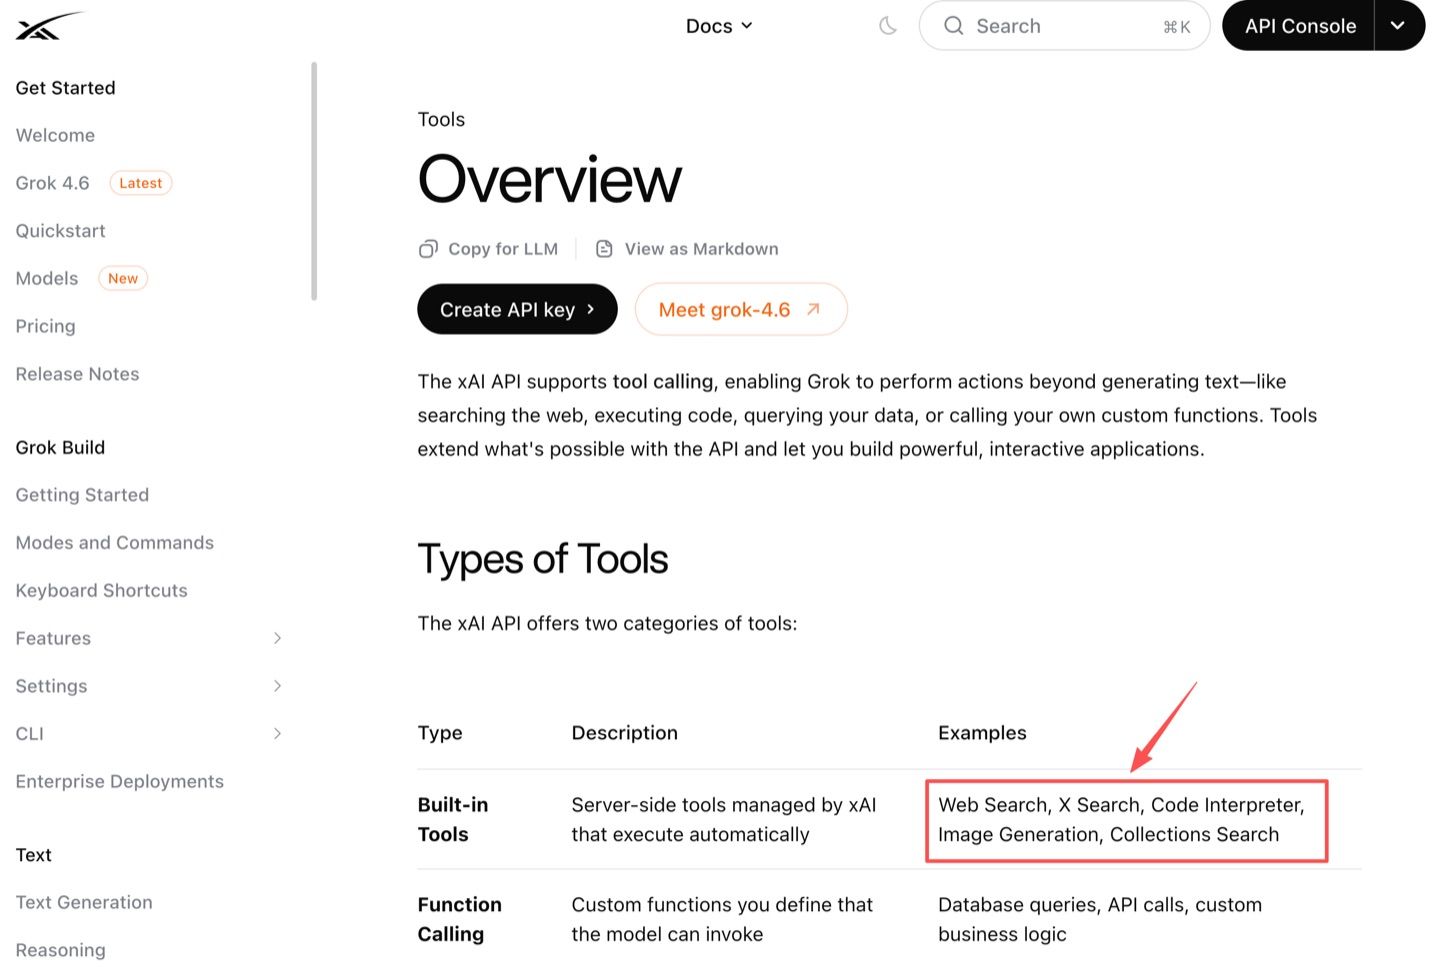Click 'Web Search, X Search, Code Interpreter' cell
Screen dimensions: 1440x978
(1121, 820)
